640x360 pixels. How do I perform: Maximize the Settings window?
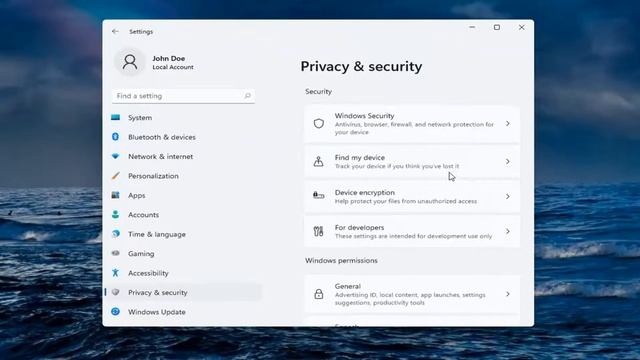497,27
